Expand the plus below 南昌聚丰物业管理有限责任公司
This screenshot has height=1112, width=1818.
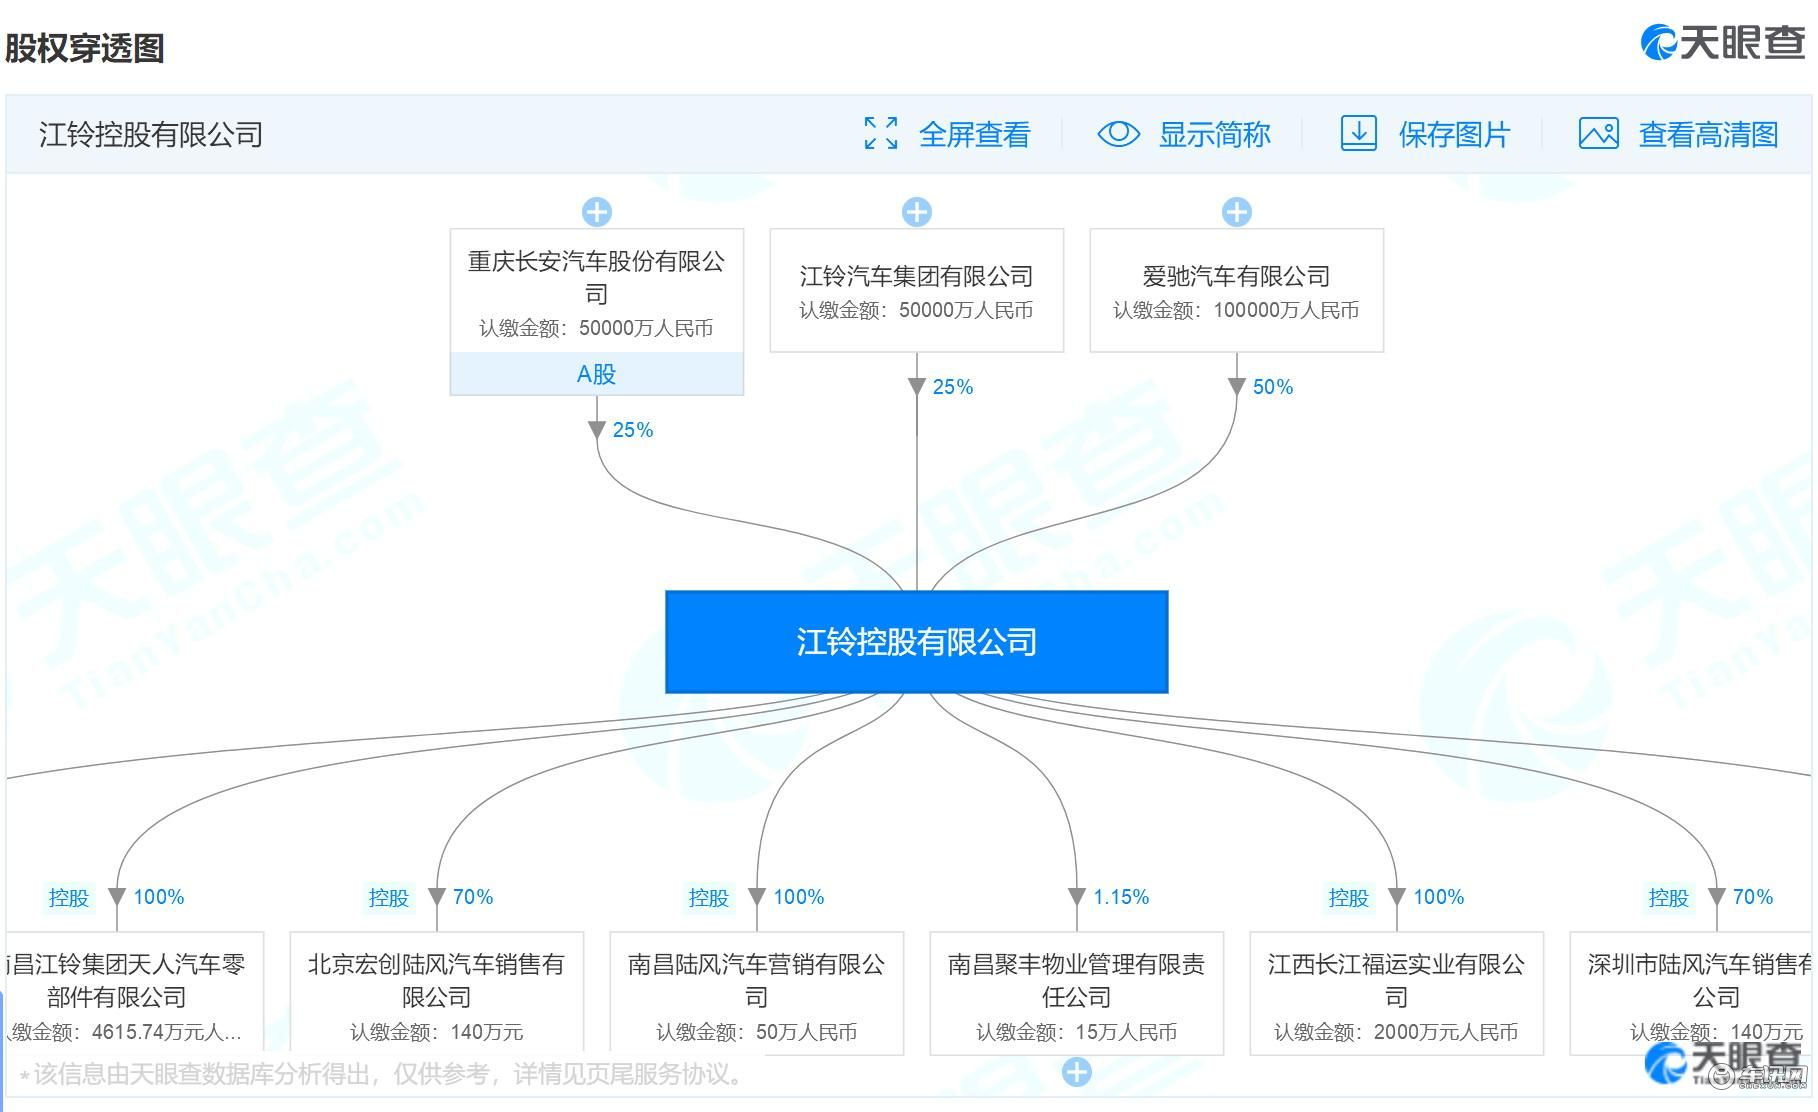(1077, 1073)
